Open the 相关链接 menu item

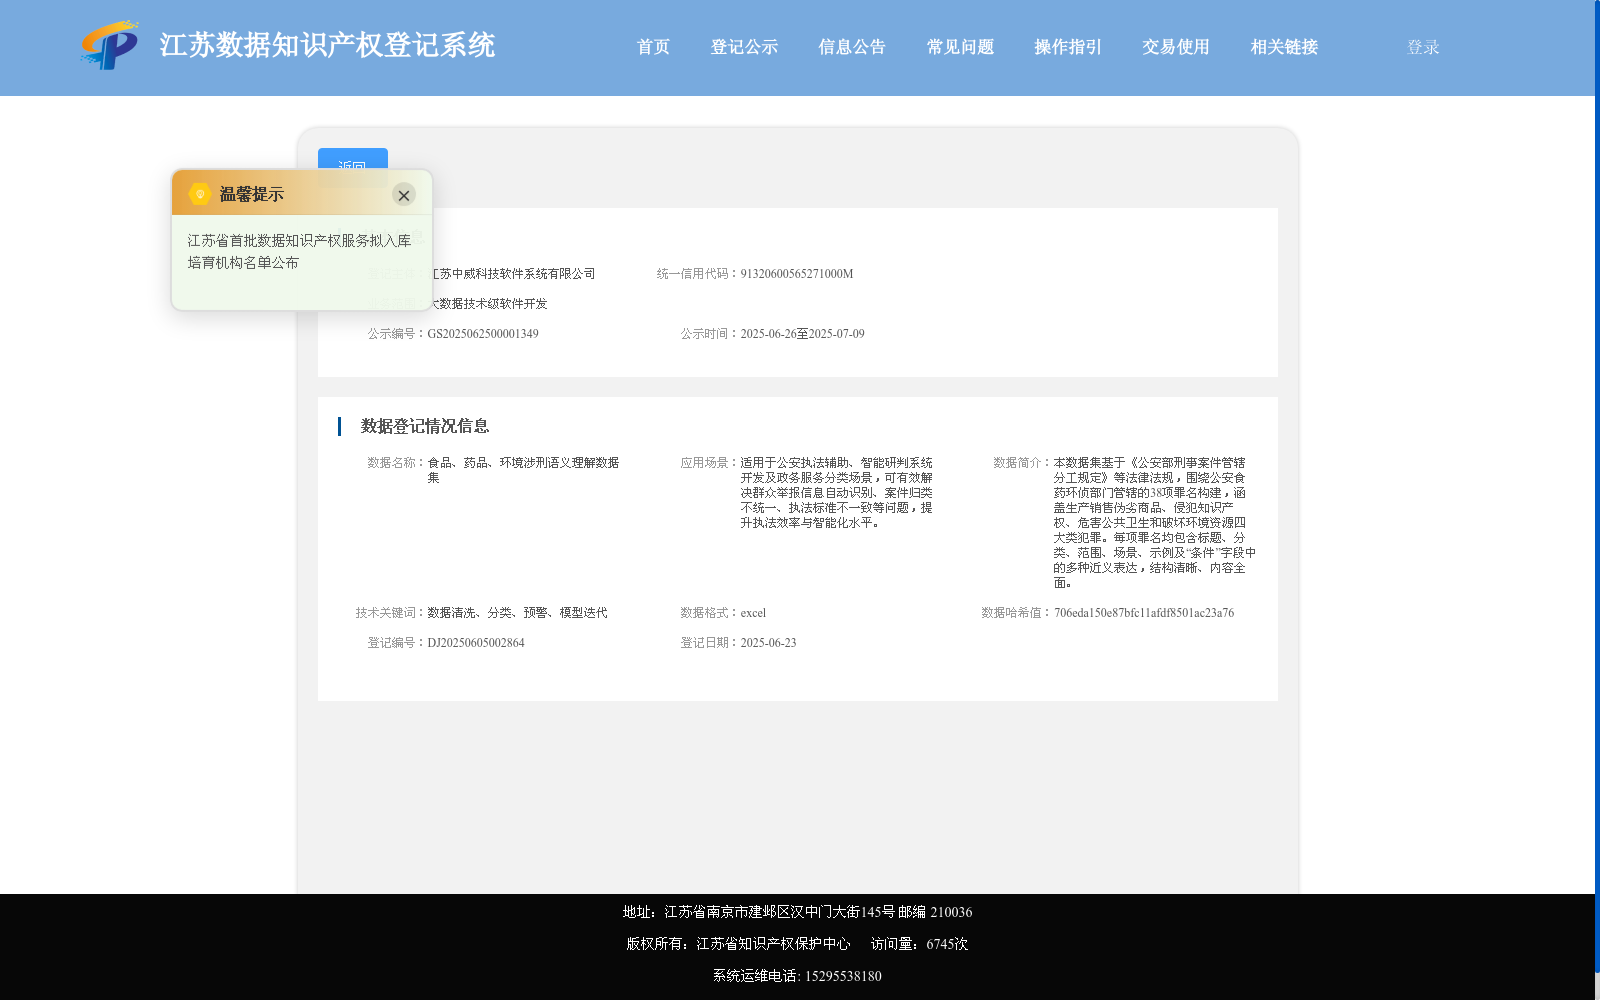click(1284, 47)
